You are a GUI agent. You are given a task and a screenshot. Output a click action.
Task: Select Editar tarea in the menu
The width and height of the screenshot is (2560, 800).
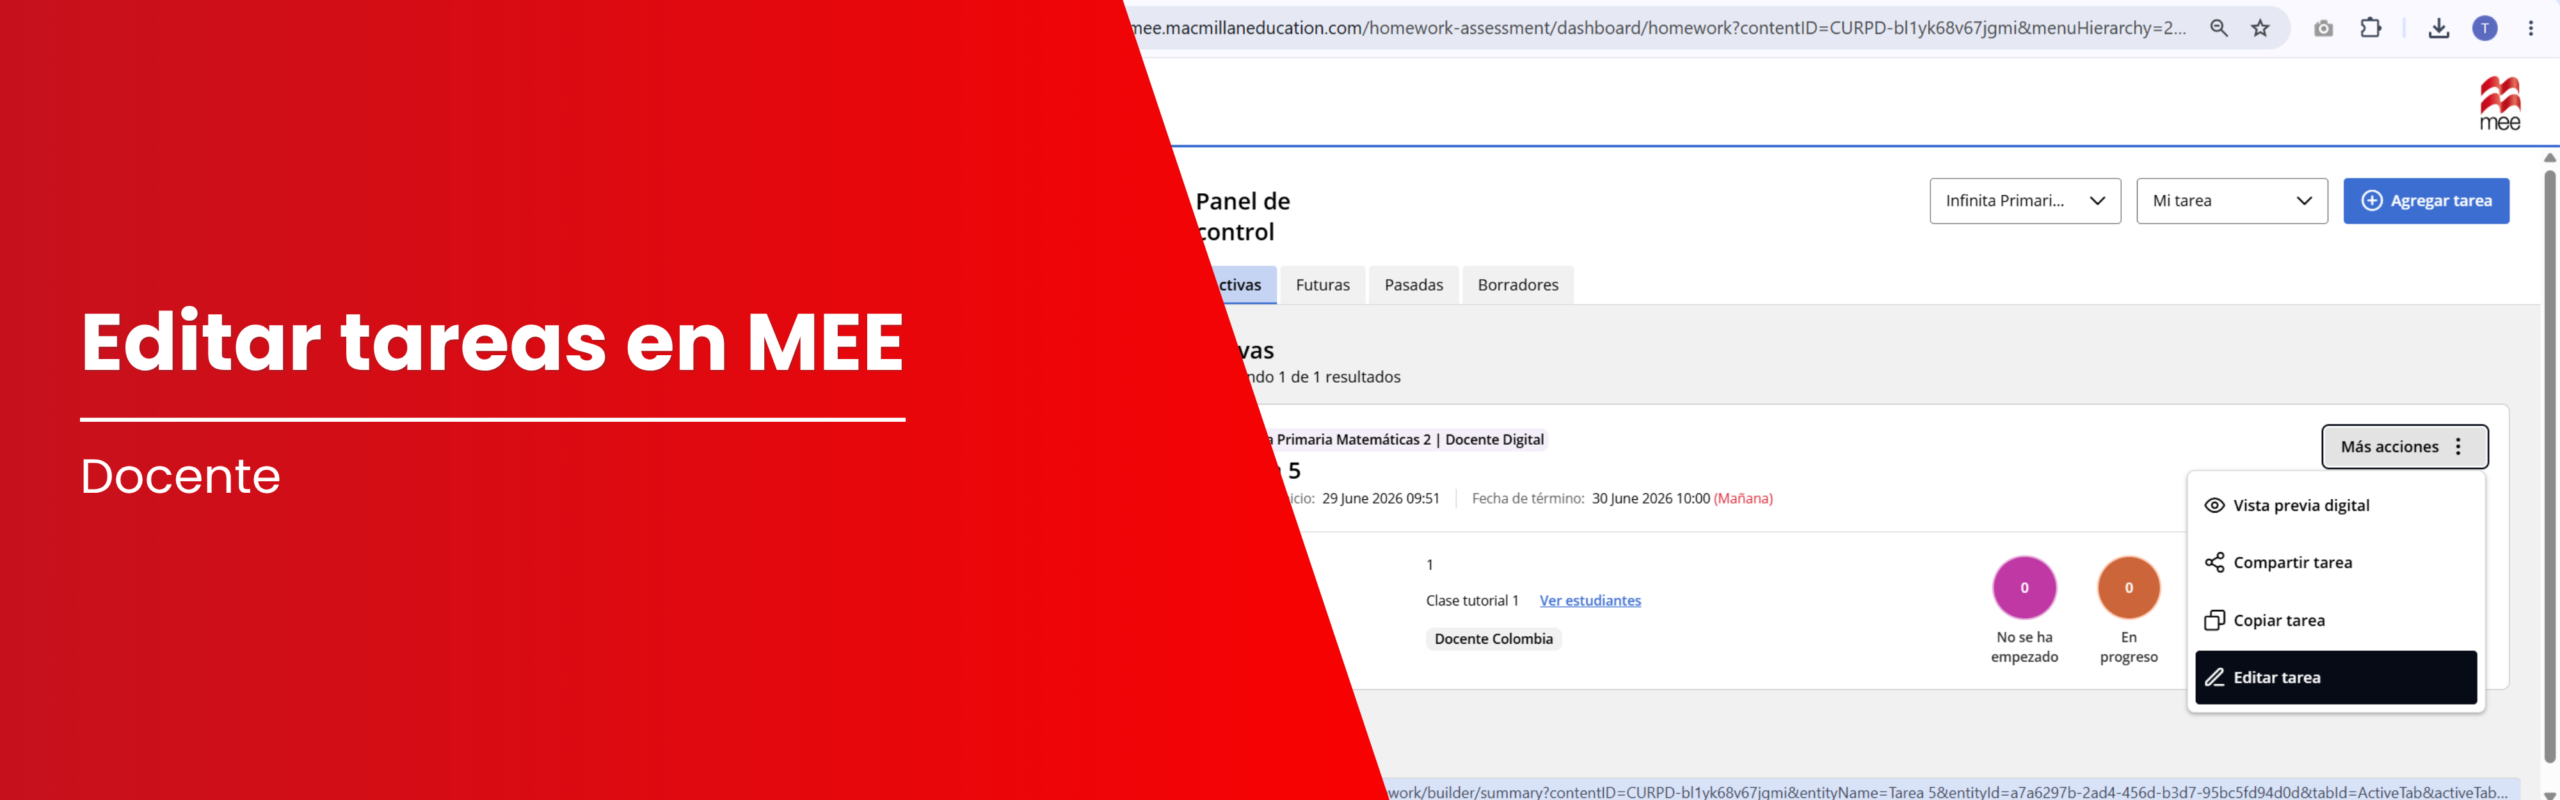pos(2336,678)
